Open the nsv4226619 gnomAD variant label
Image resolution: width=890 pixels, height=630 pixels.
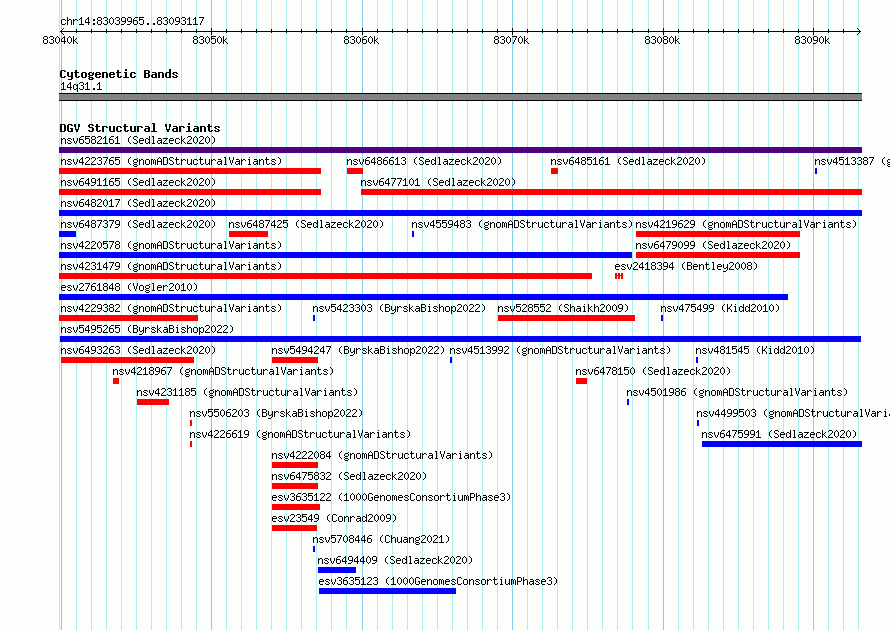[300, 434]
